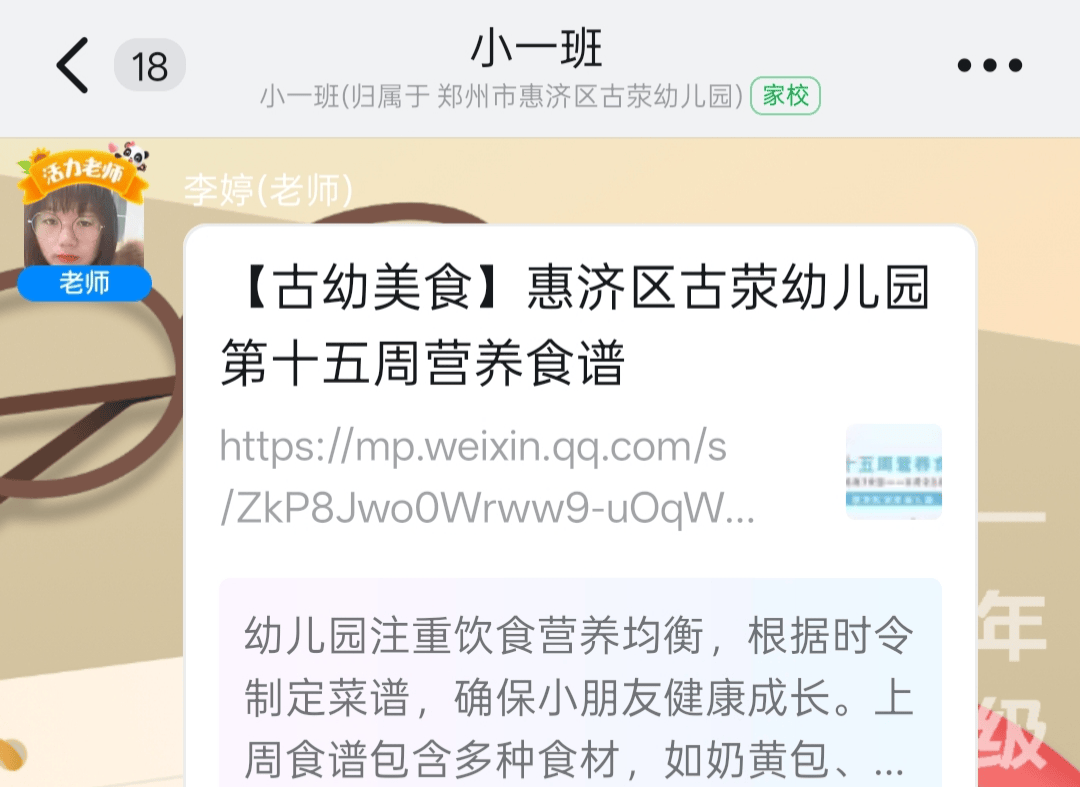Tap the shortened URL ending ZkP8Jwo0Wrww9
1080x787 pixels.
pyautogui.click(x=486, y=509)
